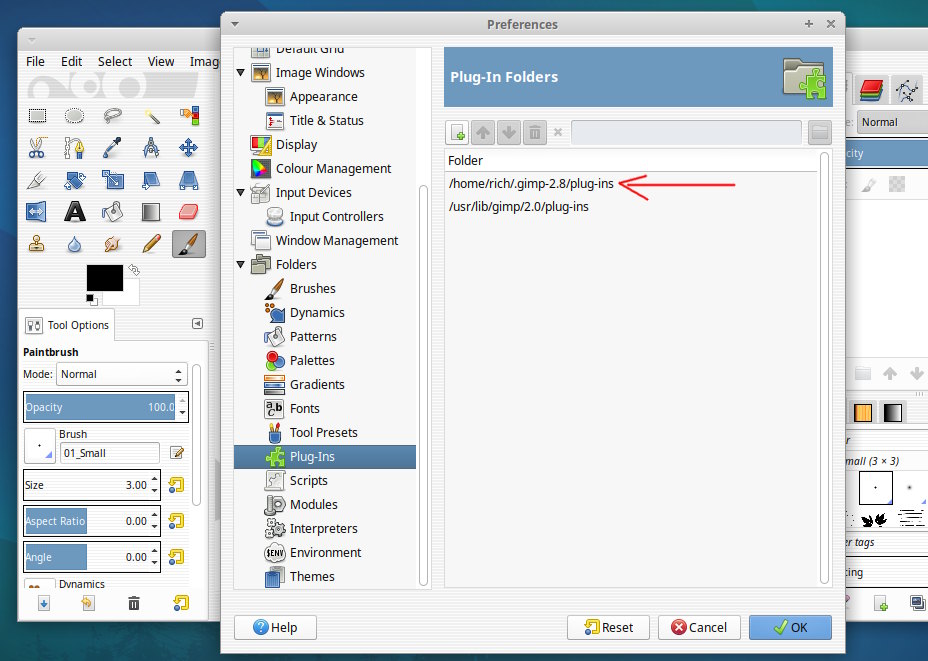This screenshot has height=661, width=928.
Task: Open the folder browse button
Action: click(820, 133)
